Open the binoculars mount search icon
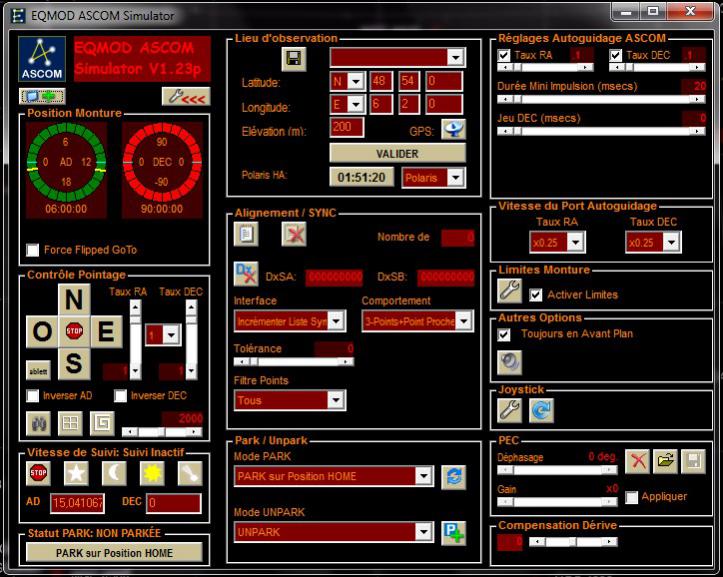 point(39,423)
